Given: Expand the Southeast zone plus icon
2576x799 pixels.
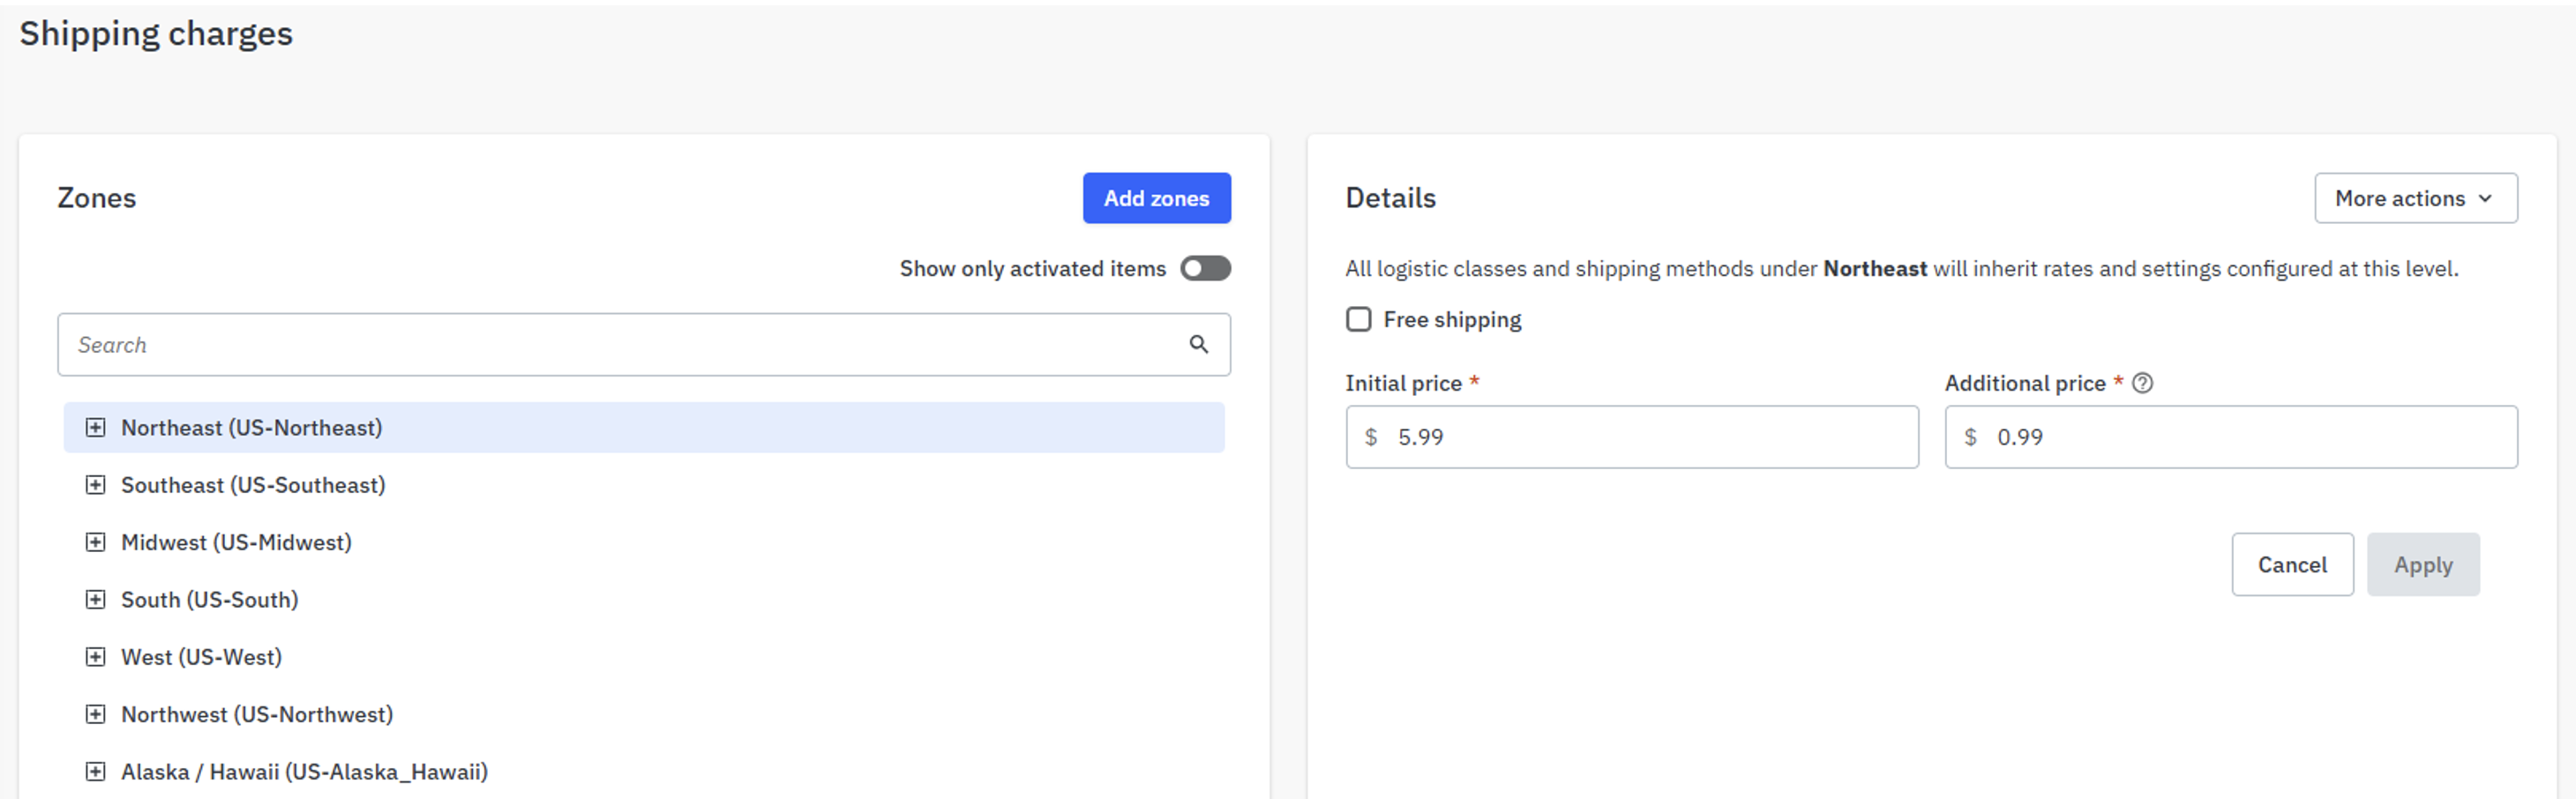Looking at the screenshot, I should pos(95,485).
